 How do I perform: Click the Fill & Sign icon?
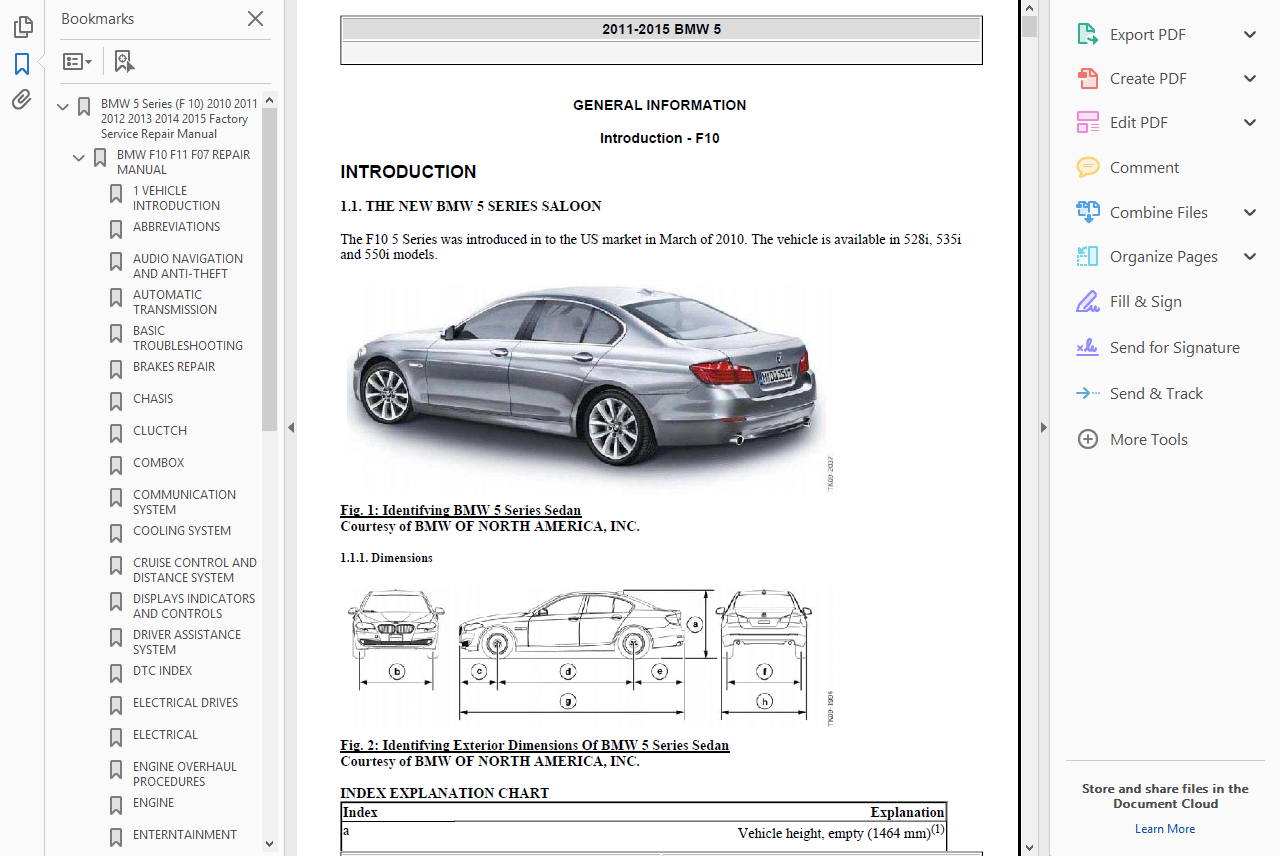(x=1087, y=301)
